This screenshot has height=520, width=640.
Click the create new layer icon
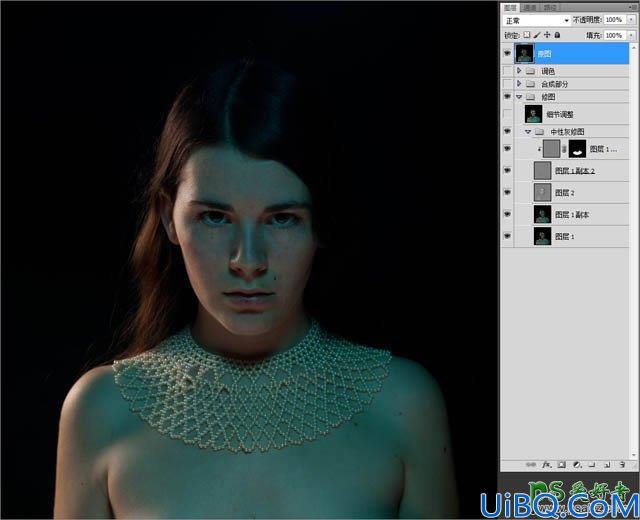(x=607, y=464)
